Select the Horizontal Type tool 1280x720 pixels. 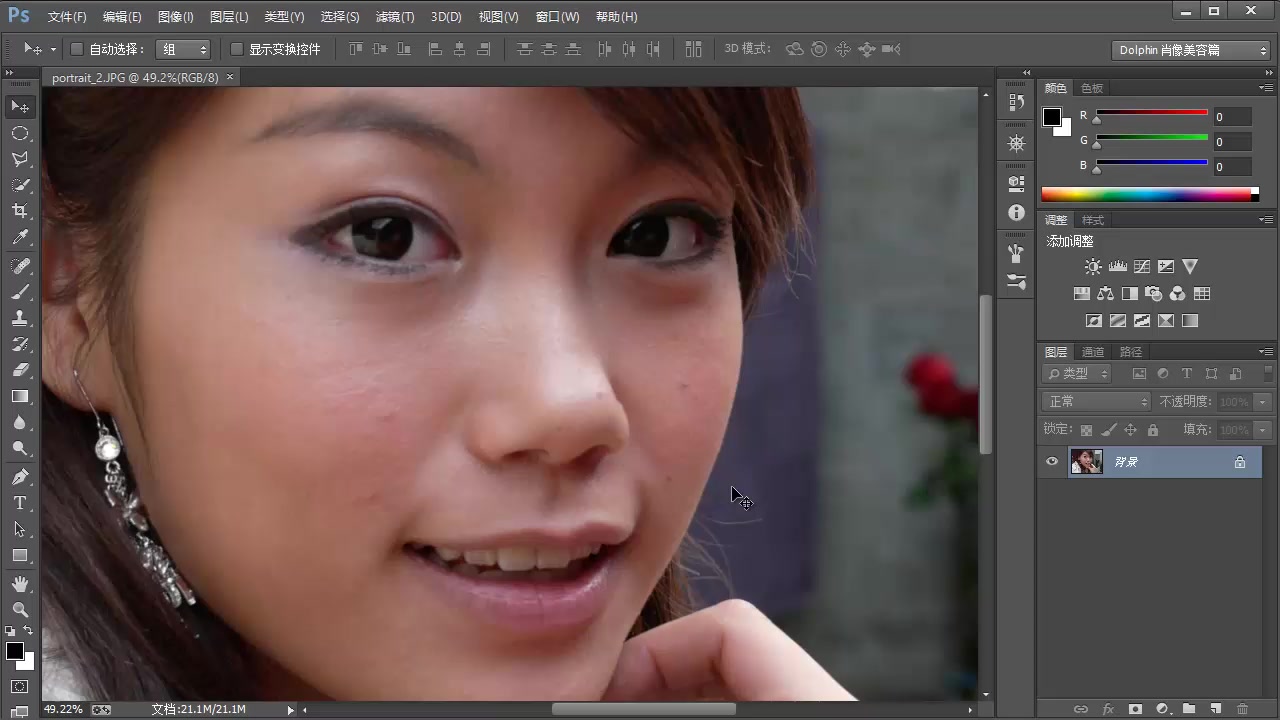20,503
